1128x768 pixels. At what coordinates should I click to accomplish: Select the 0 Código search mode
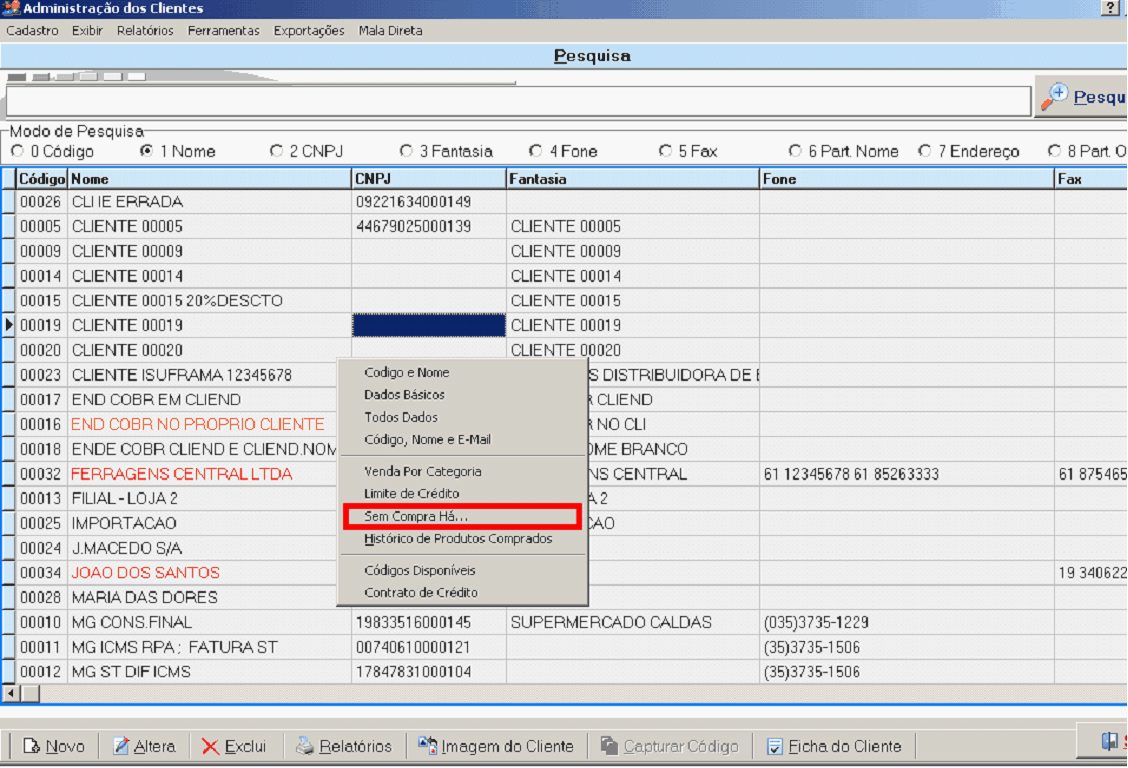pos(17,152)
